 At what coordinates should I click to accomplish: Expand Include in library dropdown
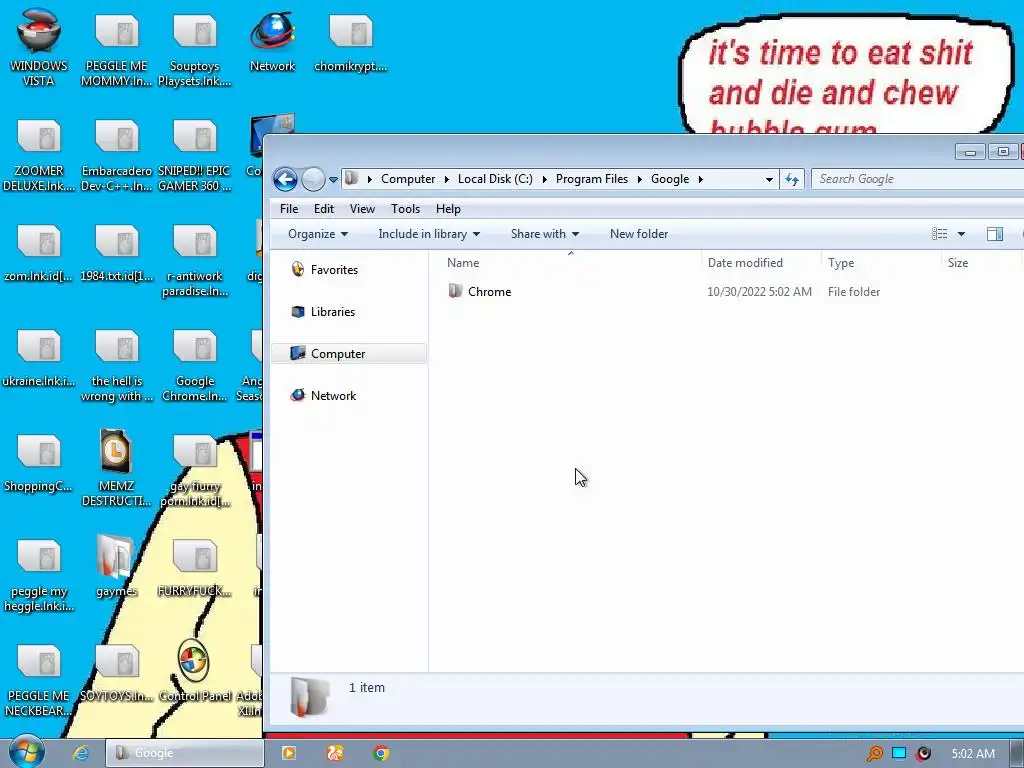point(429,234)
